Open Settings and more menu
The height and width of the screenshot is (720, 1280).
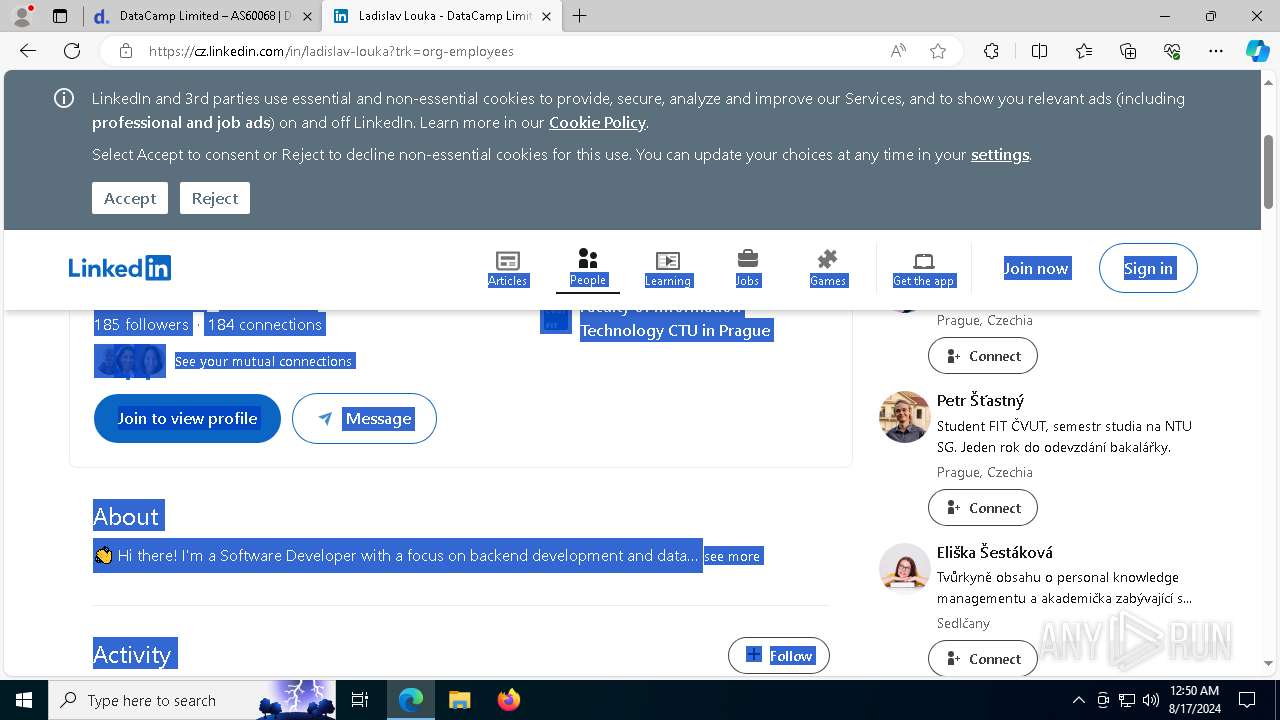1216,51
